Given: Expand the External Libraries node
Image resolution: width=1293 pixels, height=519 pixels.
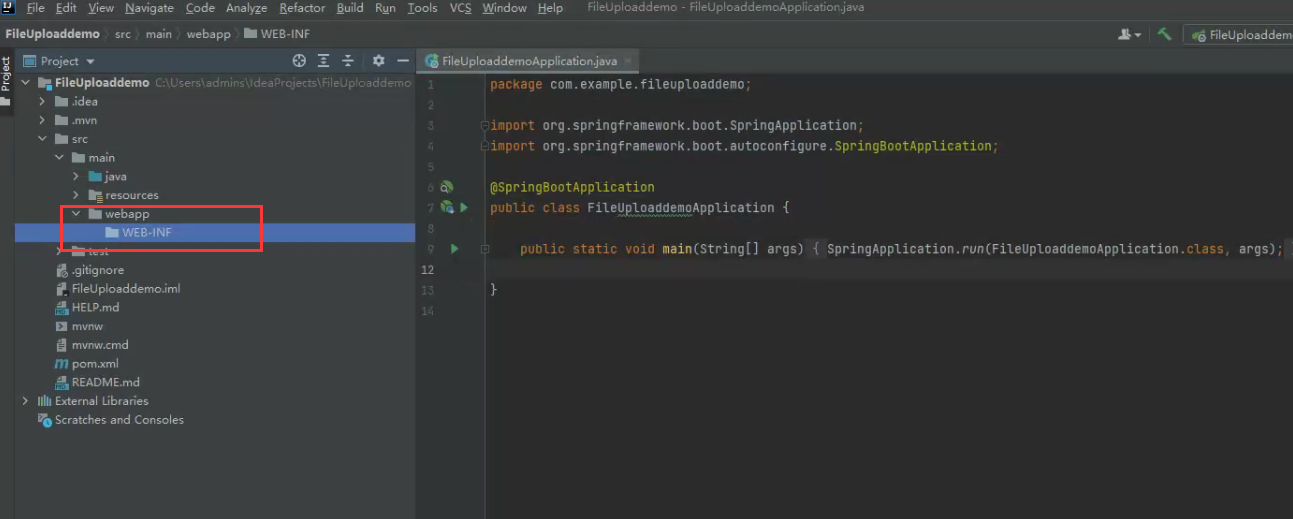Looking at the screenshot, I should tap(25, 401).
